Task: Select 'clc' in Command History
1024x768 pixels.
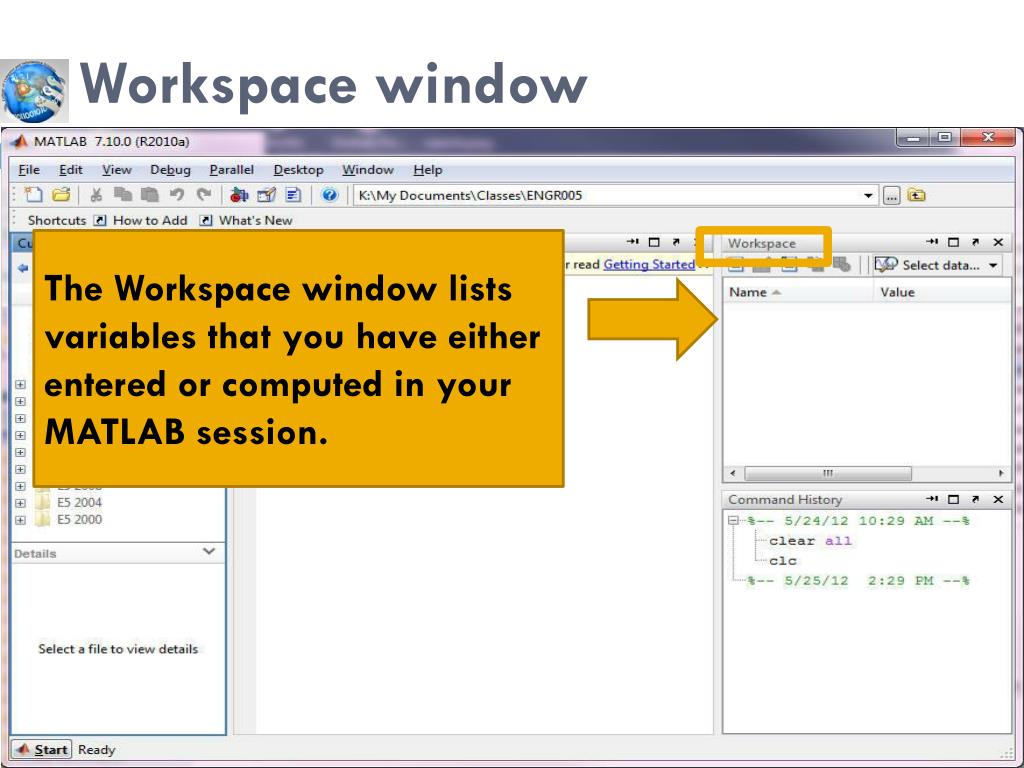Action: click(782, 561)
